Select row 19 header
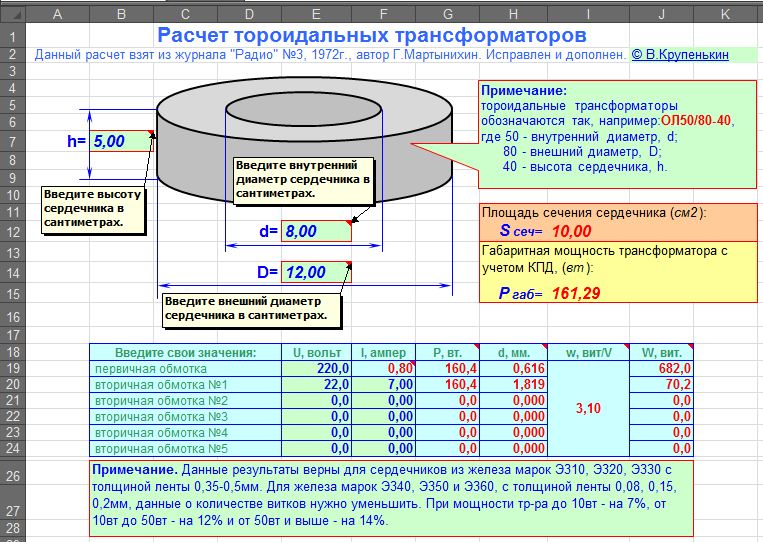This screenshot has height=542, width=763. (x=13, y=368)
